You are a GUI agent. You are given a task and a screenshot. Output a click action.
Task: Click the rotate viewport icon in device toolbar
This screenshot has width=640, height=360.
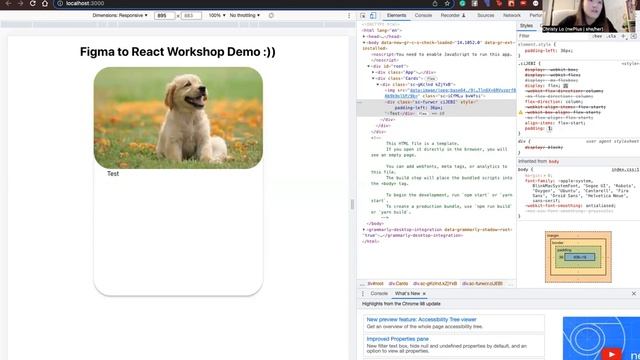(x=271, y=16)
